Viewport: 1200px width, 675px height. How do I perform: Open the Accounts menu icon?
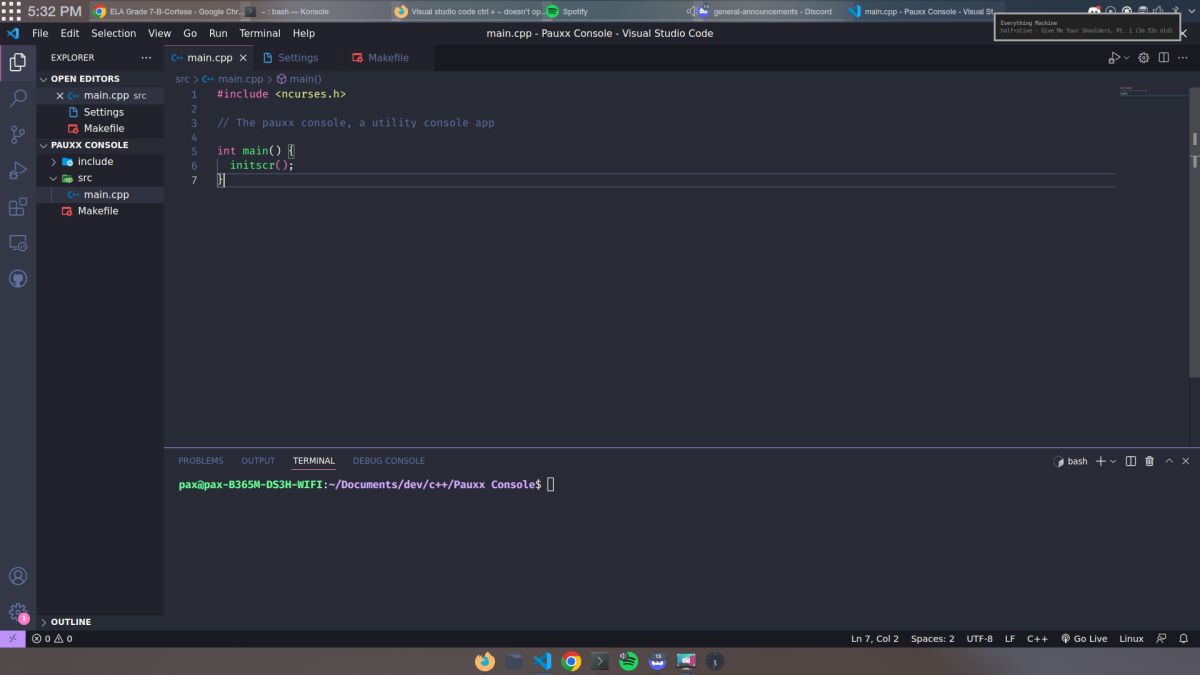[18, 576]
